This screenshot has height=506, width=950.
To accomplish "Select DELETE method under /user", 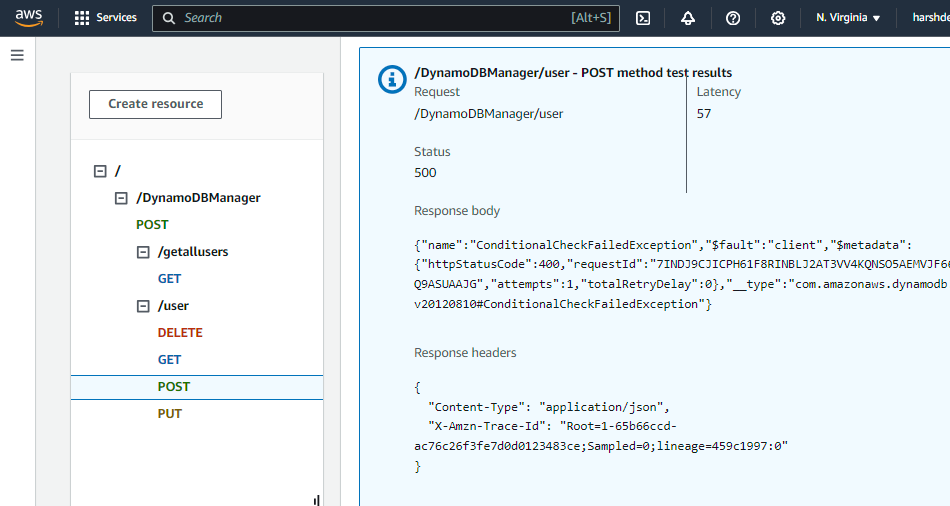I will (180, 333).
